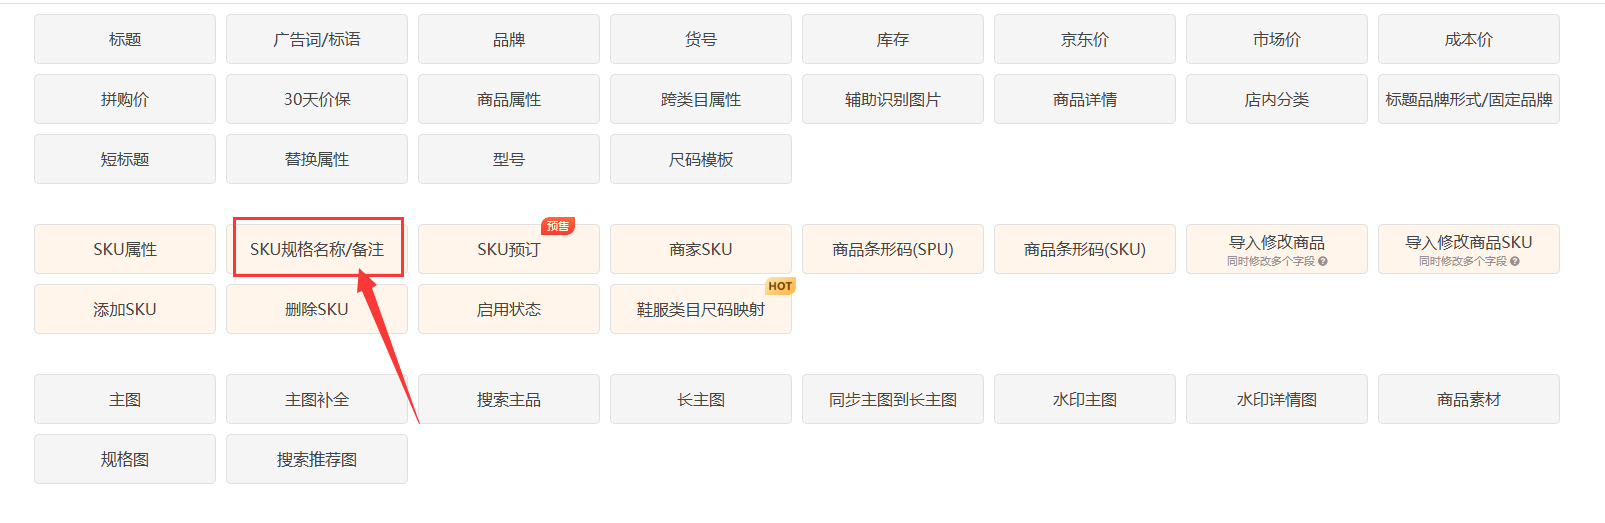Click the HOT badge on 鞋服类目尺码映射
This screenshot has height=523, width=1605.
click(x=780, y=287)
